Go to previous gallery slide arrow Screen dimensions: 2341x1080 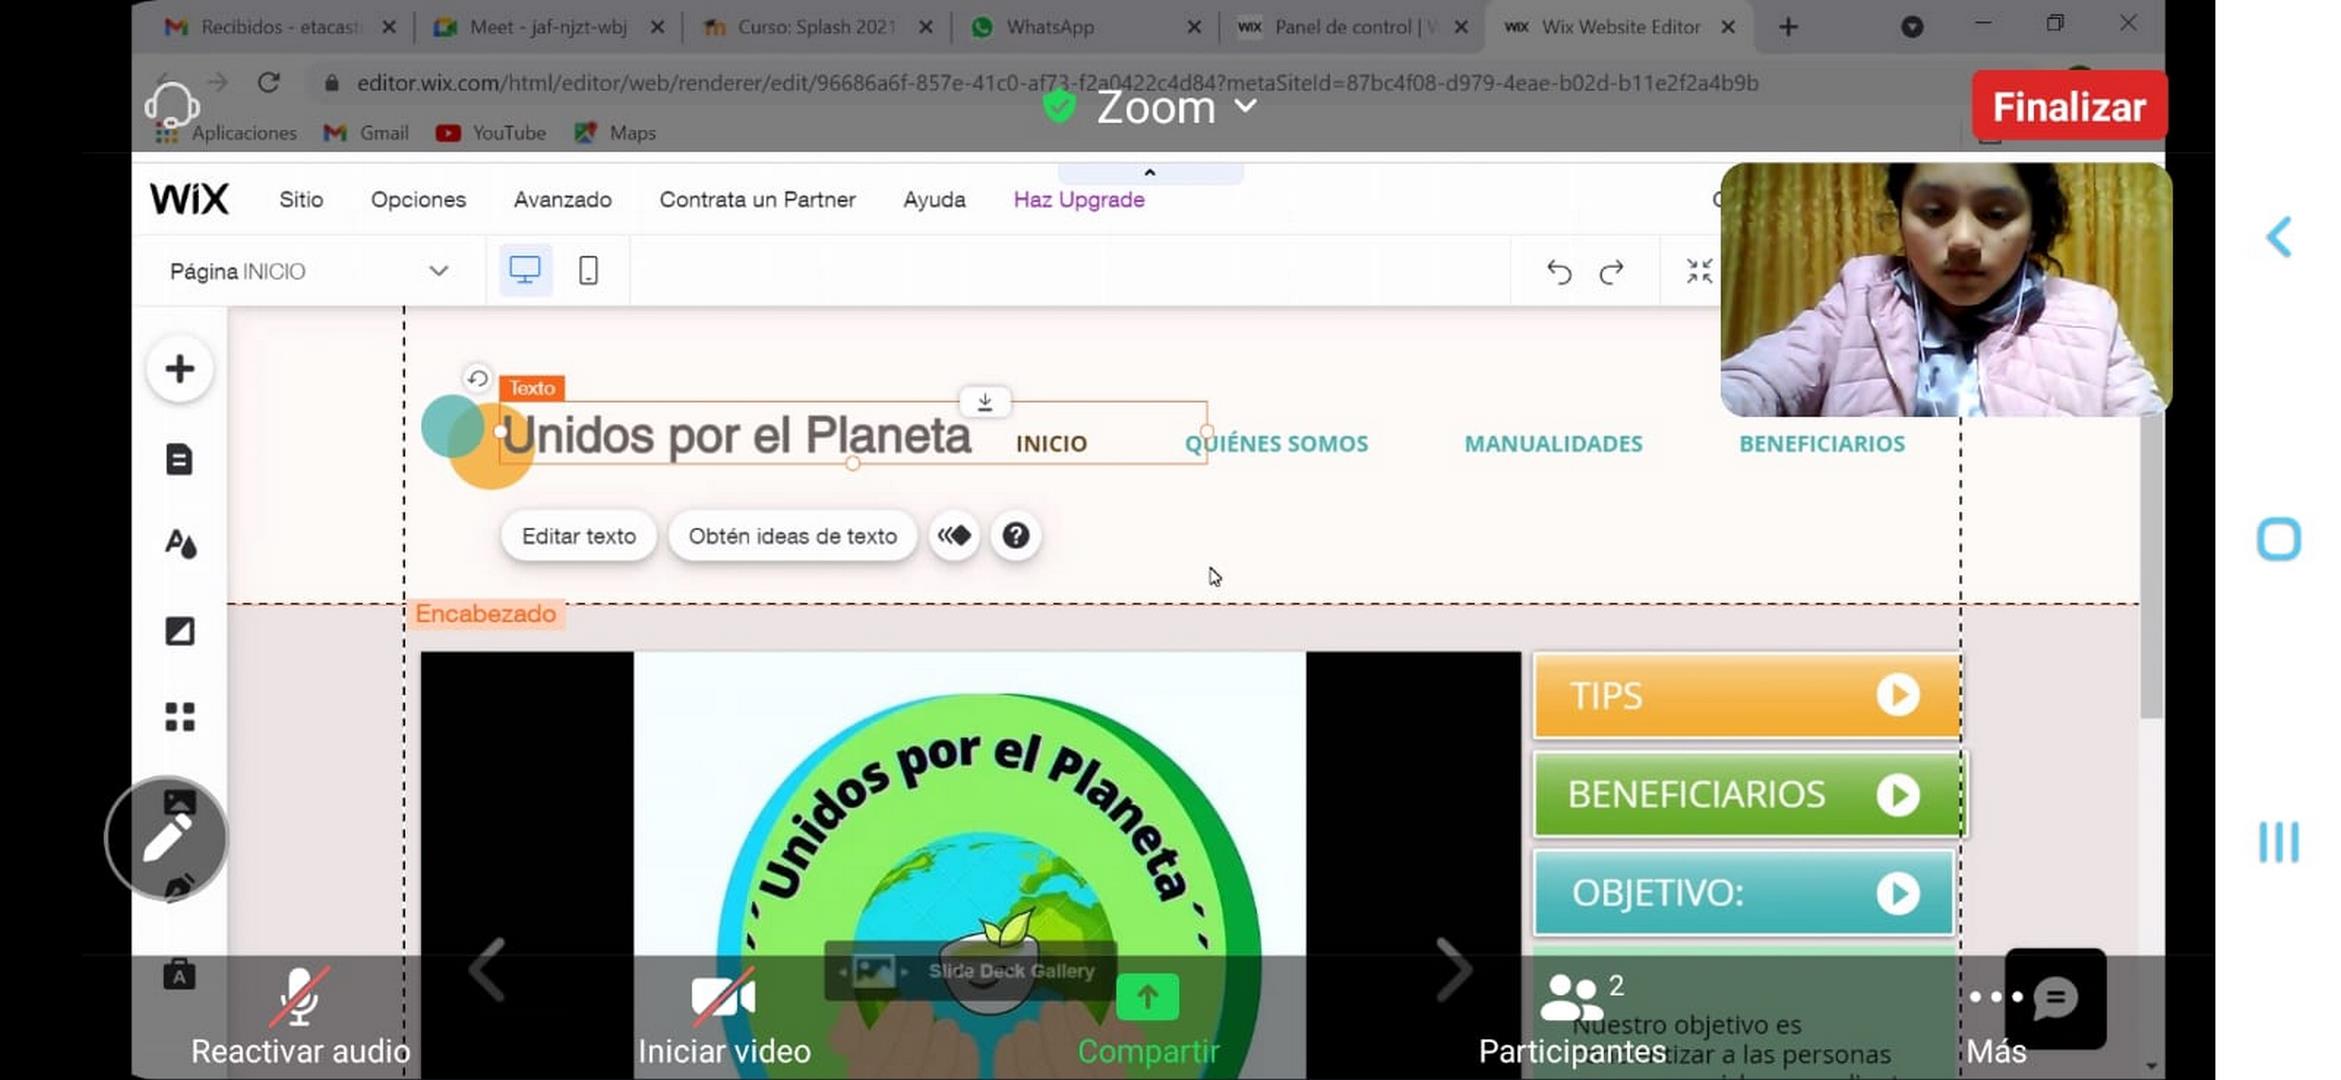(488, 969)
